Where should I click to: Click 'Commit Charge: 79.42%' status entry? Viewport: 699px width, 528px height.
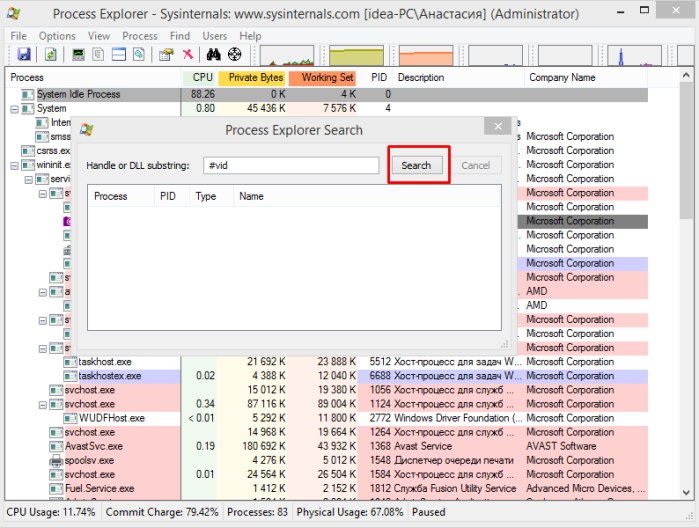point(162,512)
